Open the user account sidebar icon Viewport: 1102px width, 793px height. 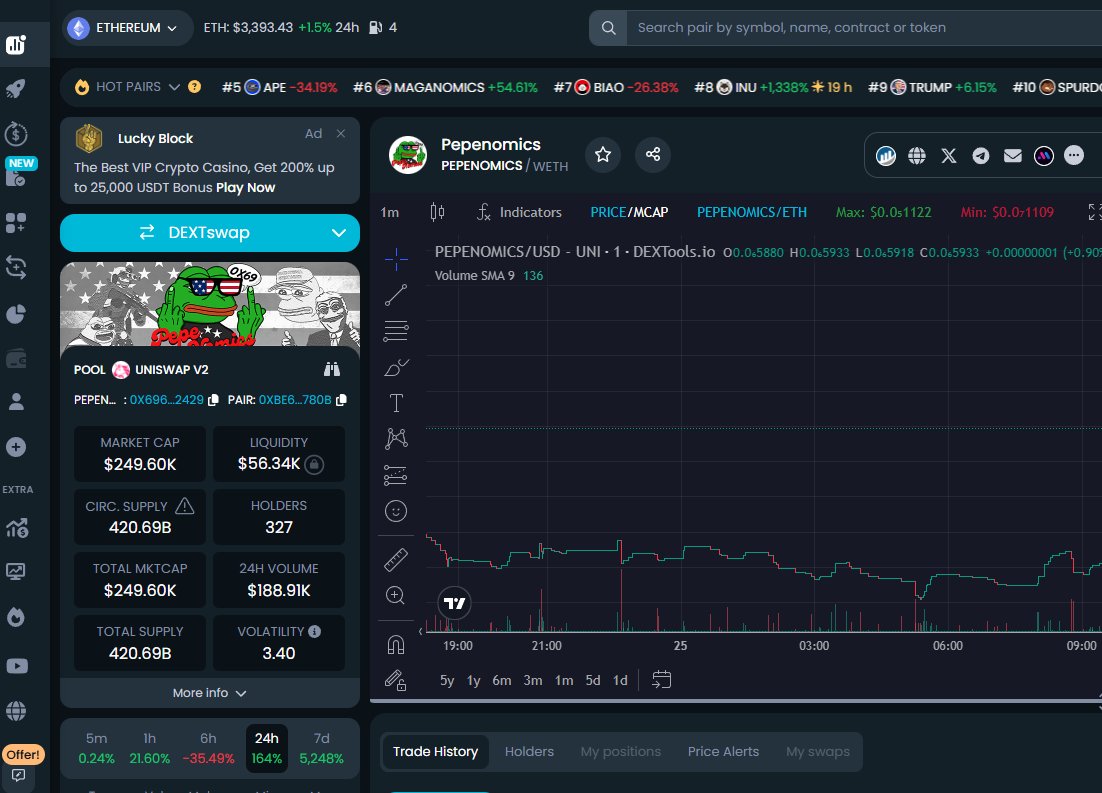pyautogui.click(x=16, y=401)
